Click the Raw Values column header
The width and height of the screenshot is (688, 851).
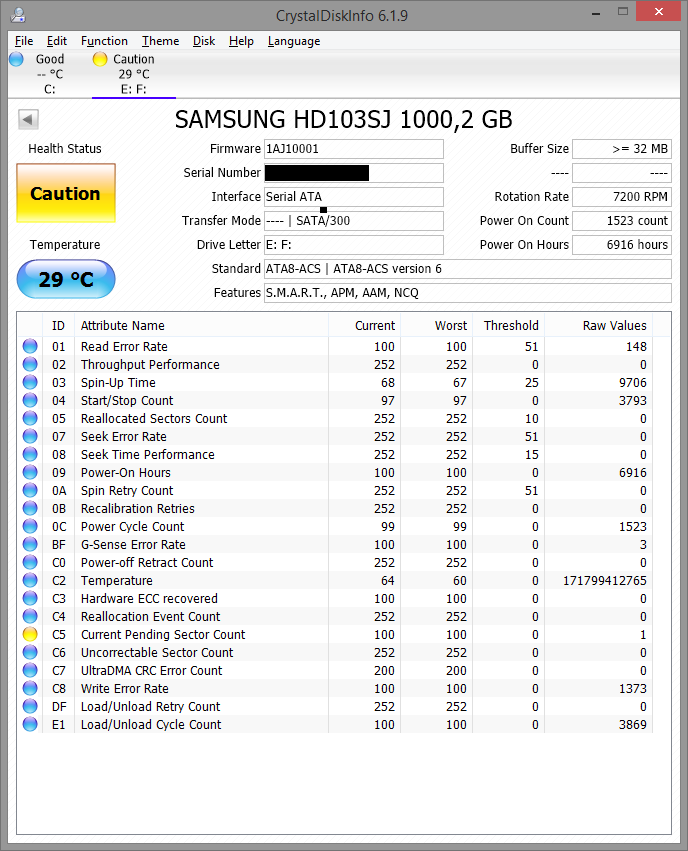coord(598,326)
